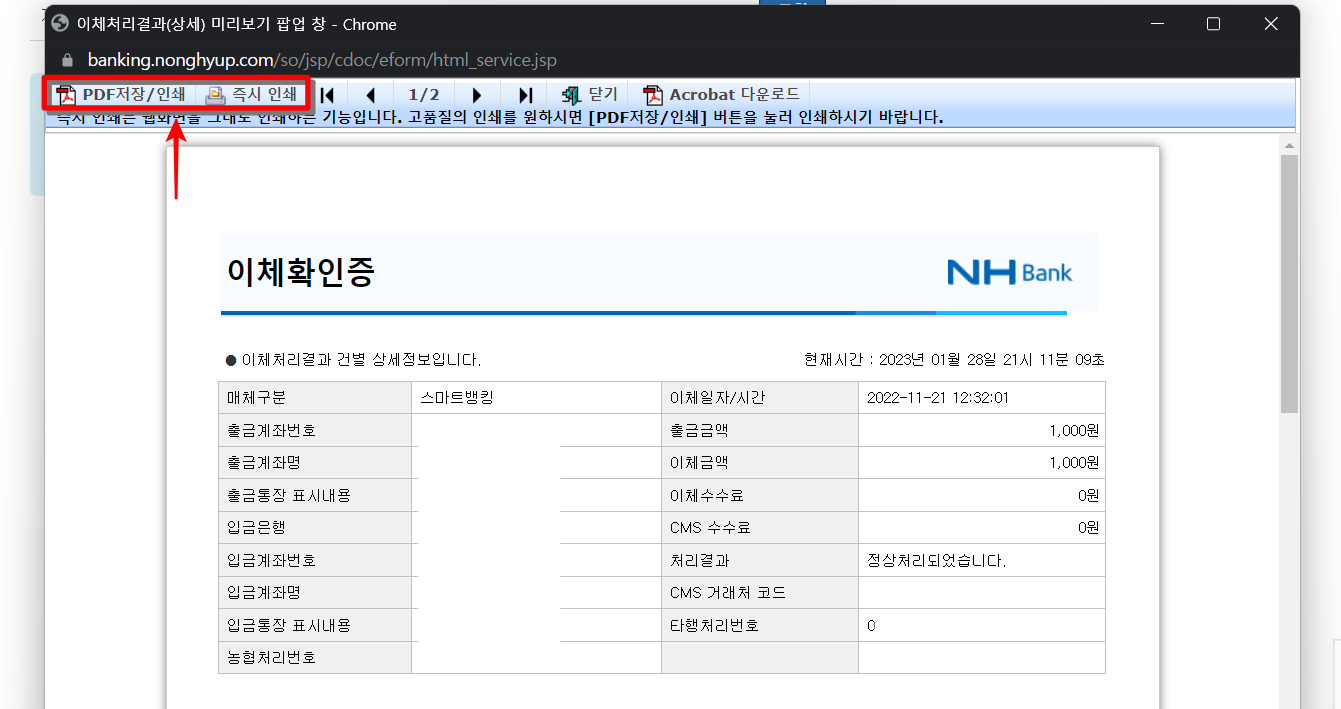Click the 닫기 door icon in the toolbar

(572, 94)
